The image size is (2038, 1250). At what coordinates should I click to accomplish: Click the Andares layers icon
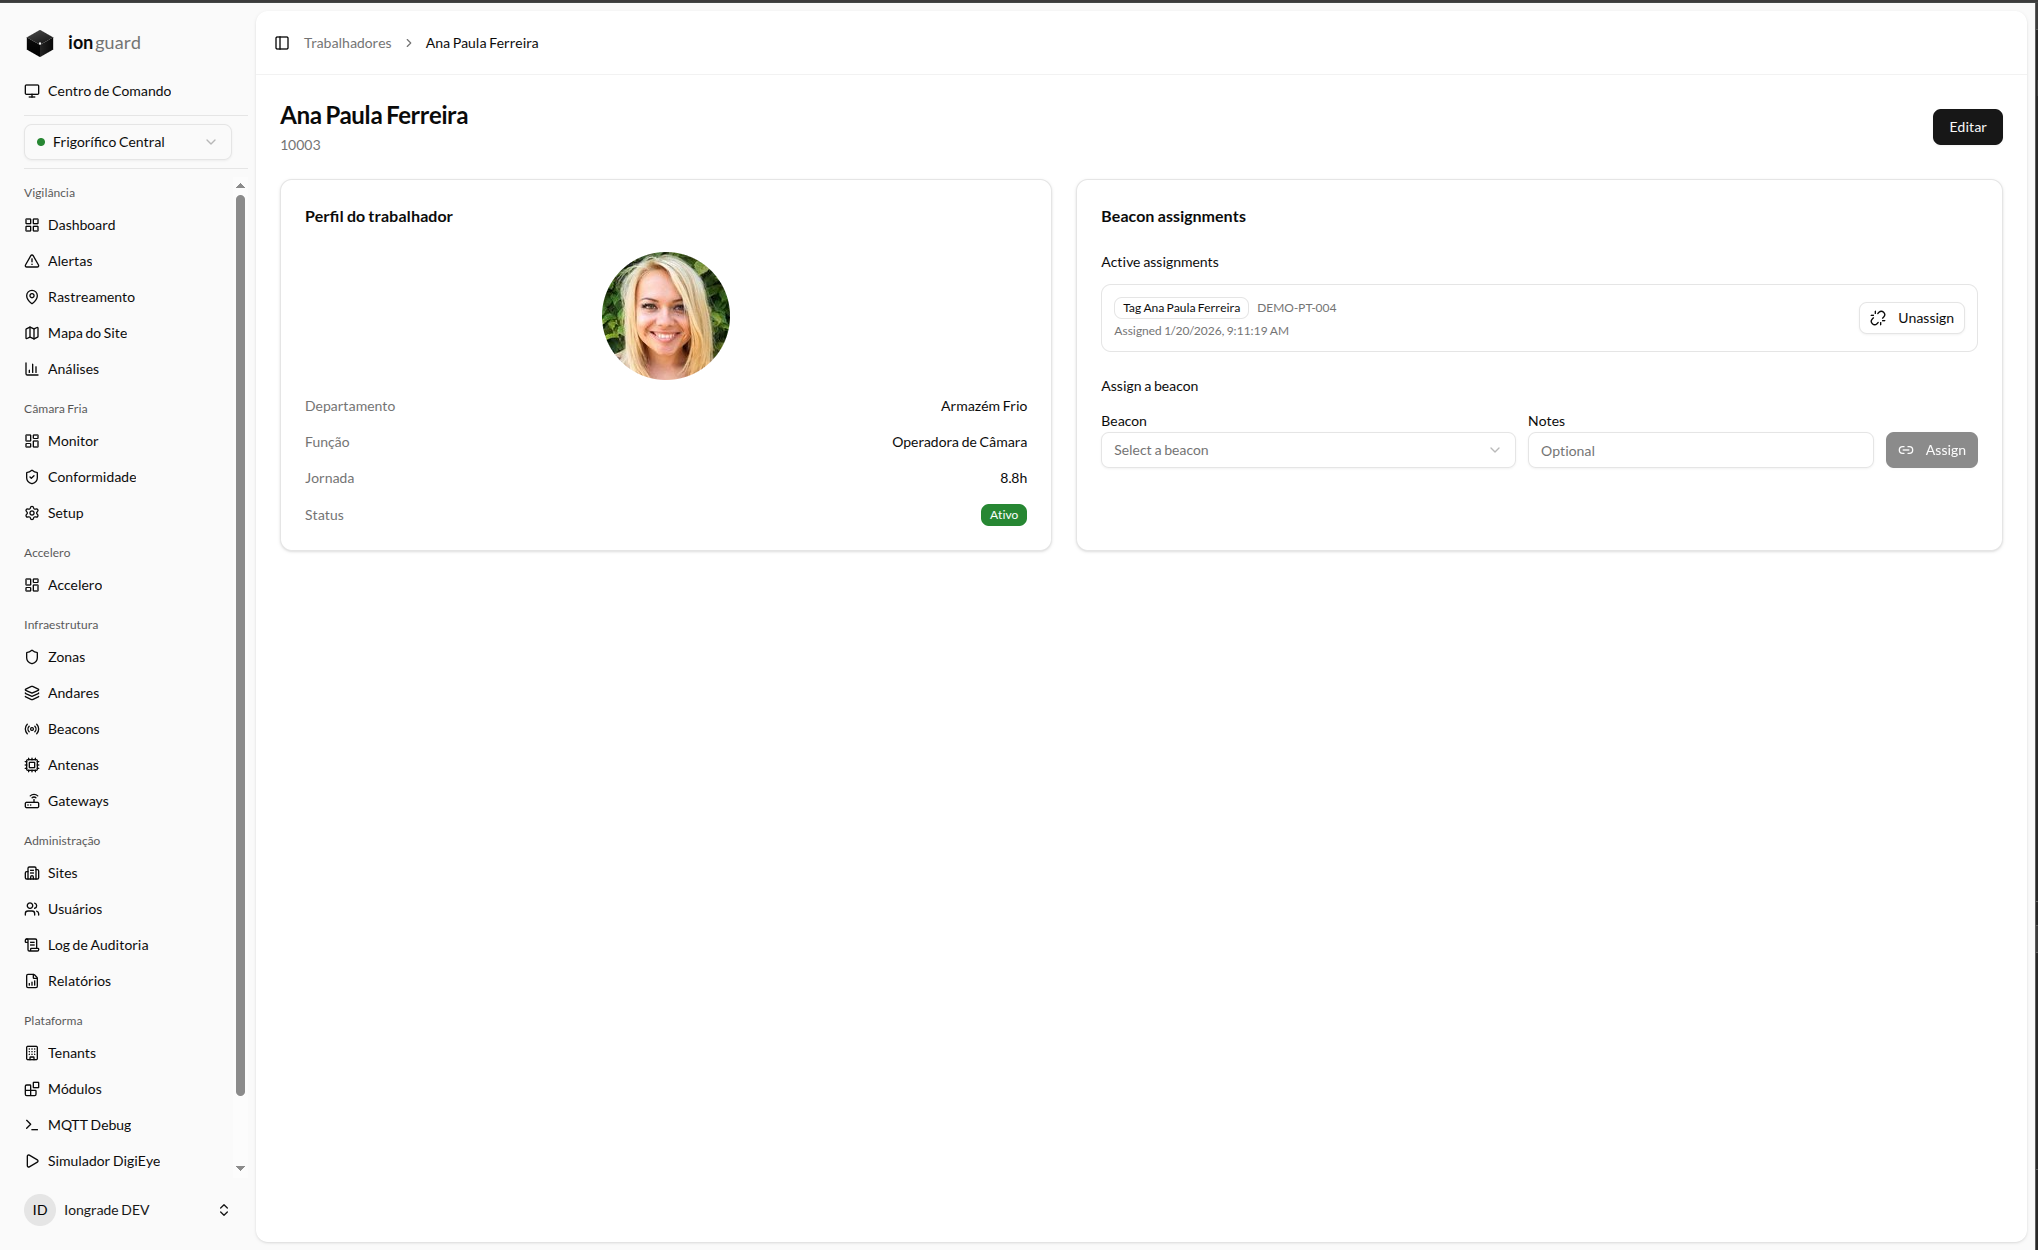pyautogui.click(x=32, y=693)
